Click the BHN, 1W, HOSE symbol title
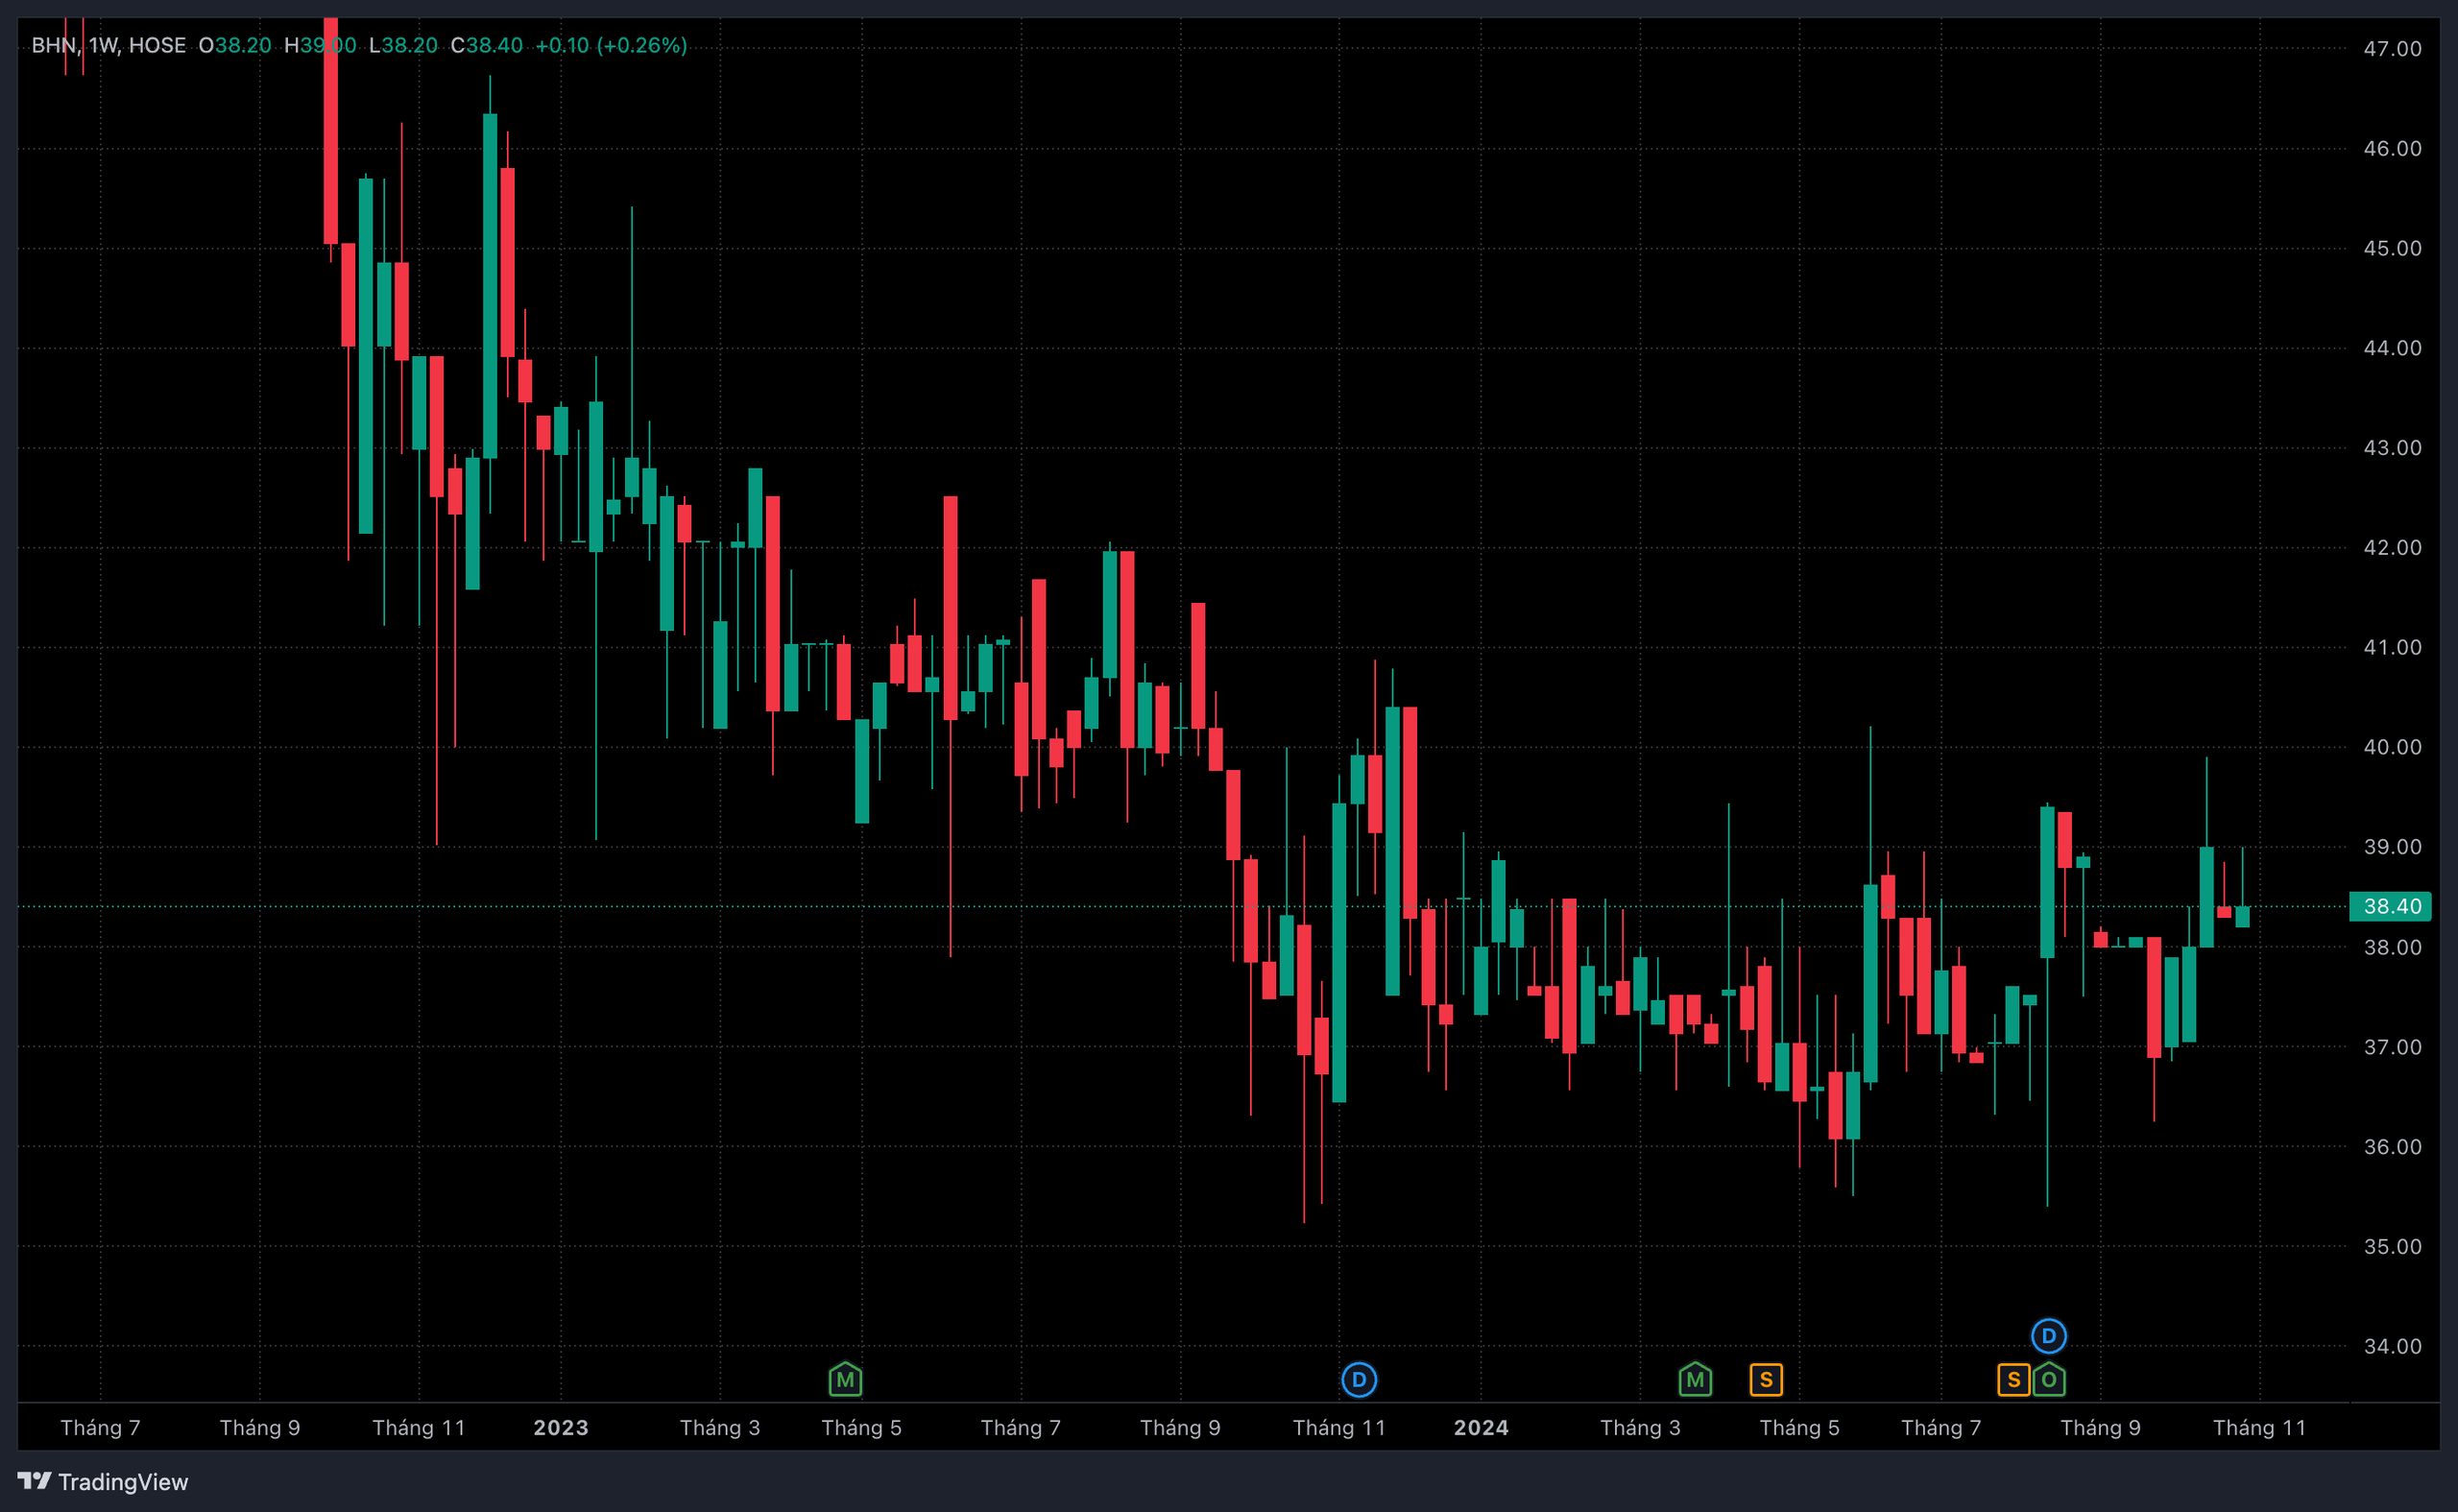This screenshot has width=2458, height=1512. tap(108, 45)
